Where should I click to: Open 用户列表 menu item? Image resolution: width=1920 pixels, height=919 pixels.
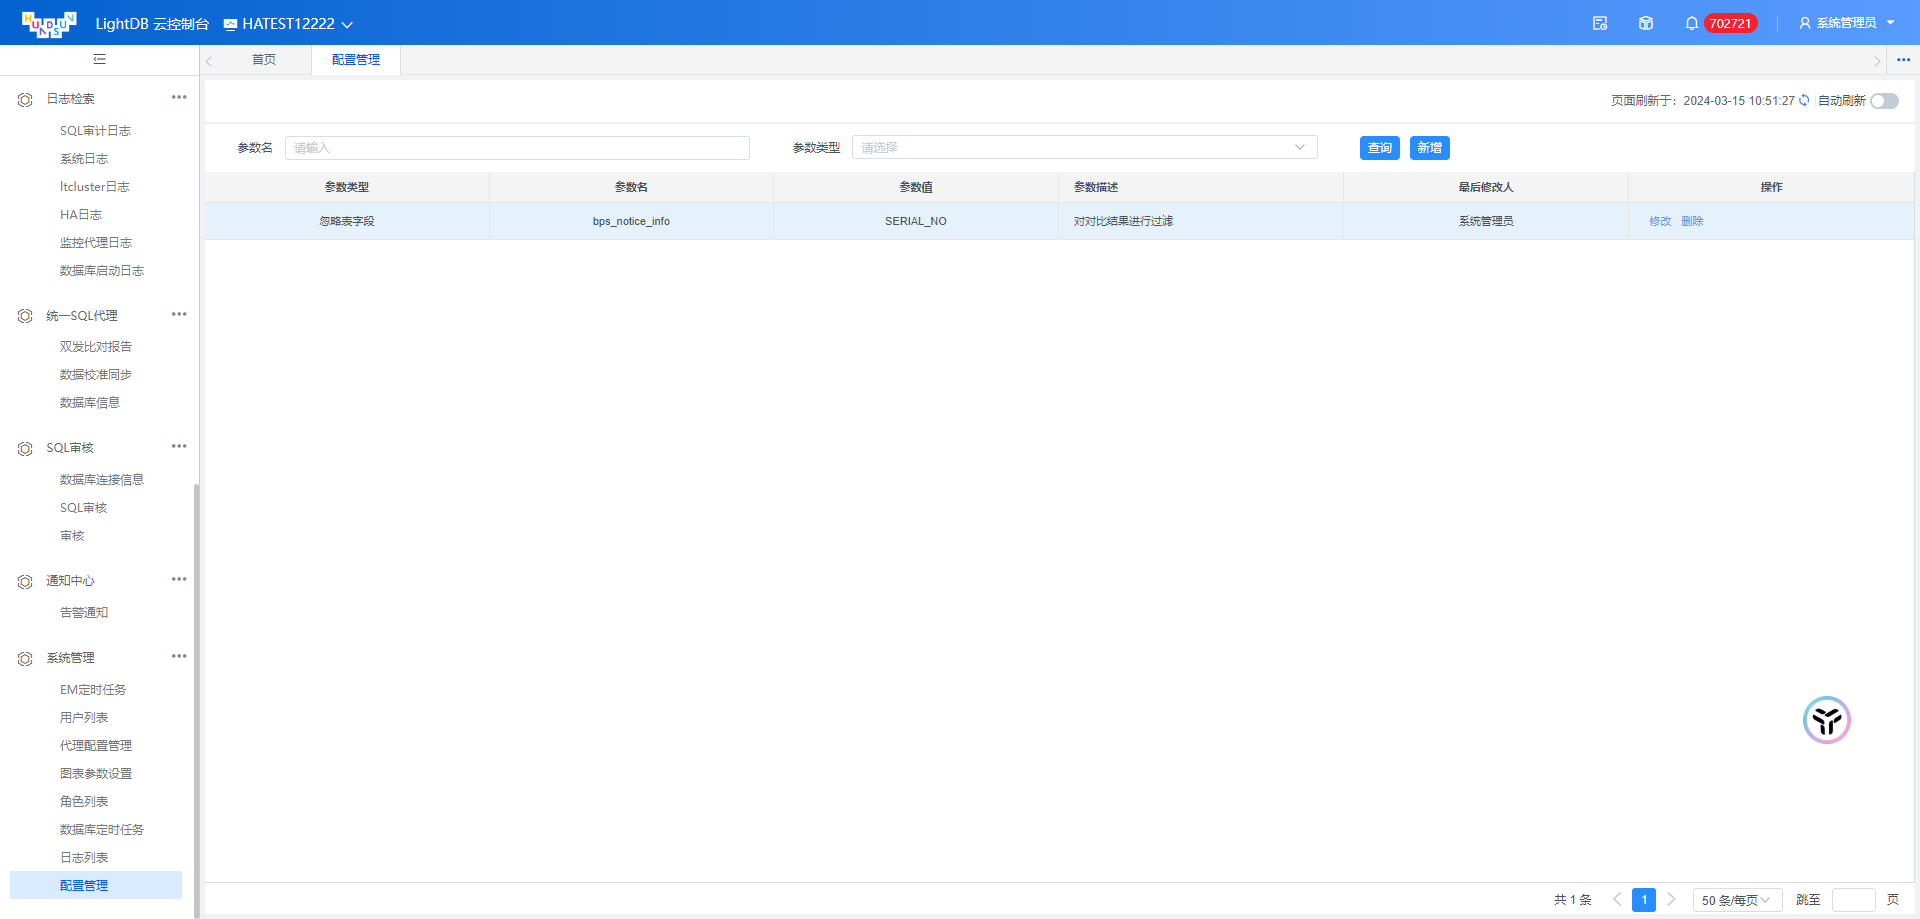click(x=84, y=718)
